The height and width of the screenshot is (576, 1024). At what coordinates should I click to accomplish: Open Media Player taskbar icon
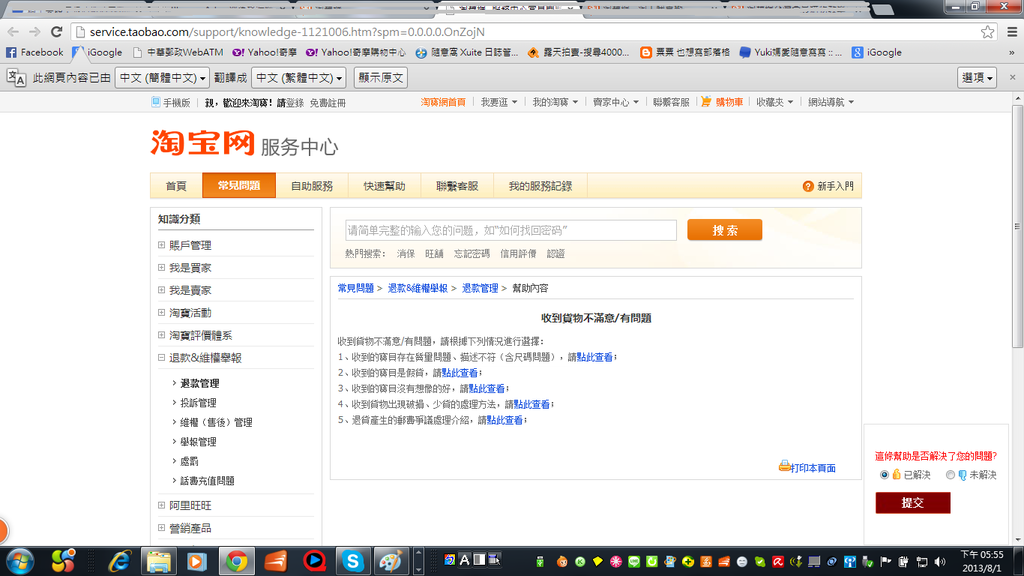[x=197, y=562]
